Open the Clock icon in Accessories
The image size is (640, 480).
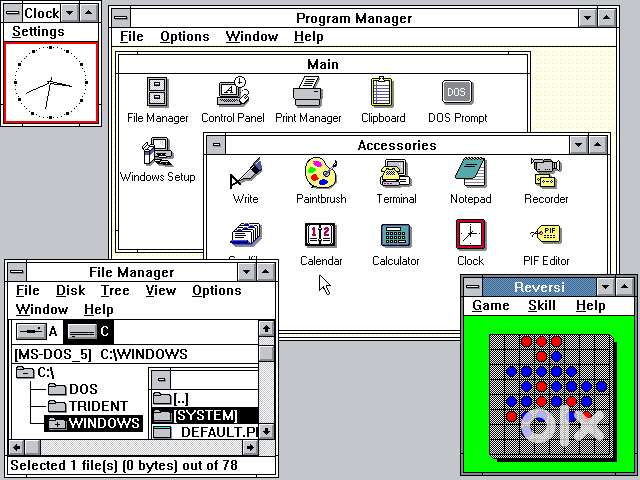(470, 243)
